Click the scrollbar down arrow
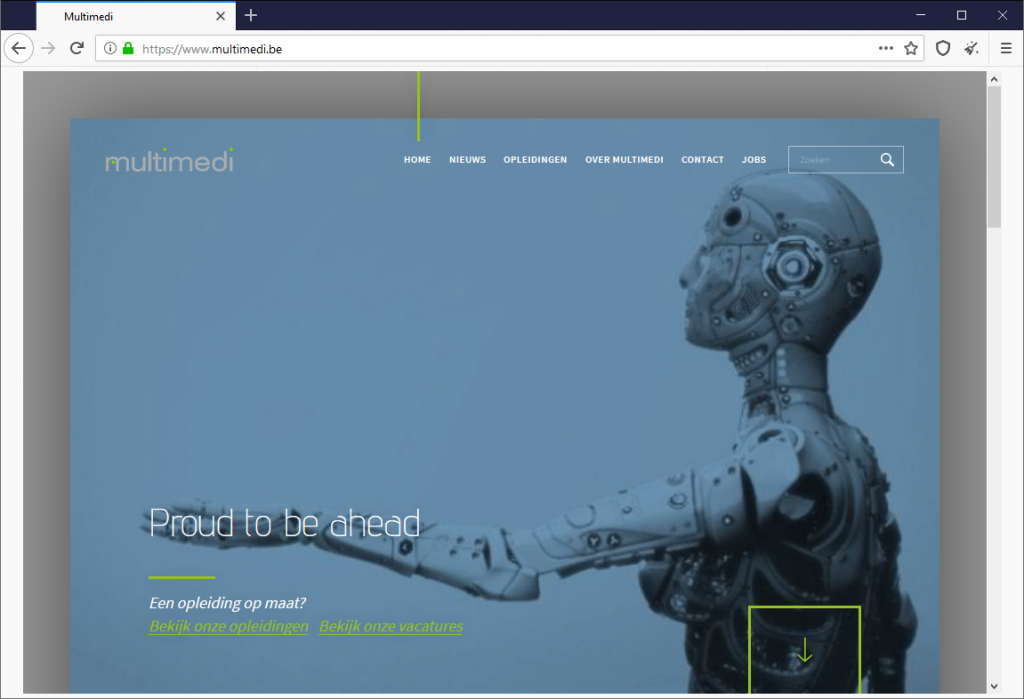 (x=994, y=686)
